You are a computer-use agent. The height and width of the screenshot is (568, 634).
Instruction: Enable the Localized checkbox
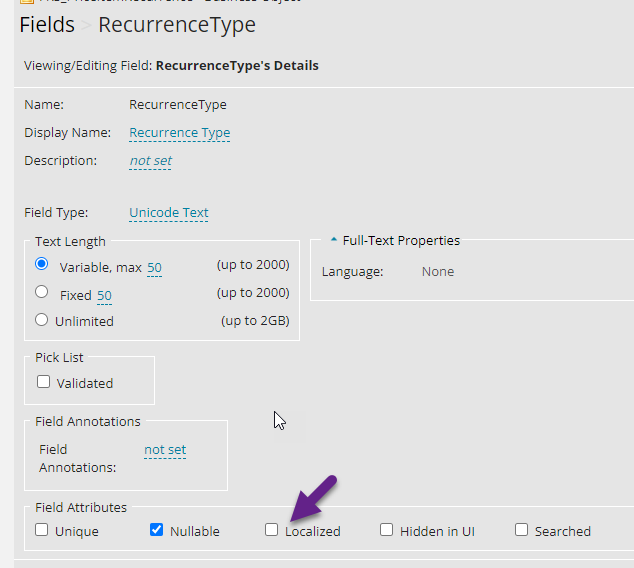(271, 530)
